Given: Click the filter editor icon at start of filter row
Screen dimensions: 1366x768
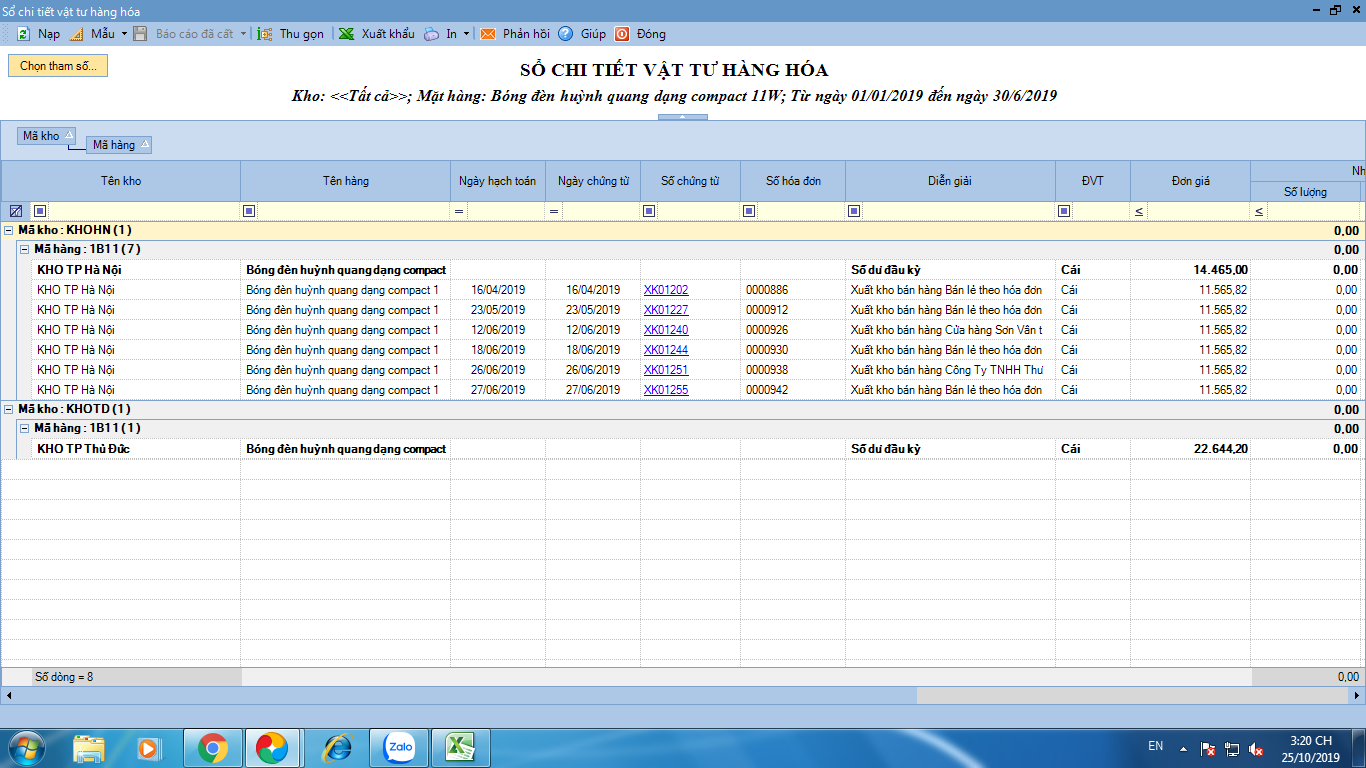Looking at the screenshot, I should [x=16, y=211].
